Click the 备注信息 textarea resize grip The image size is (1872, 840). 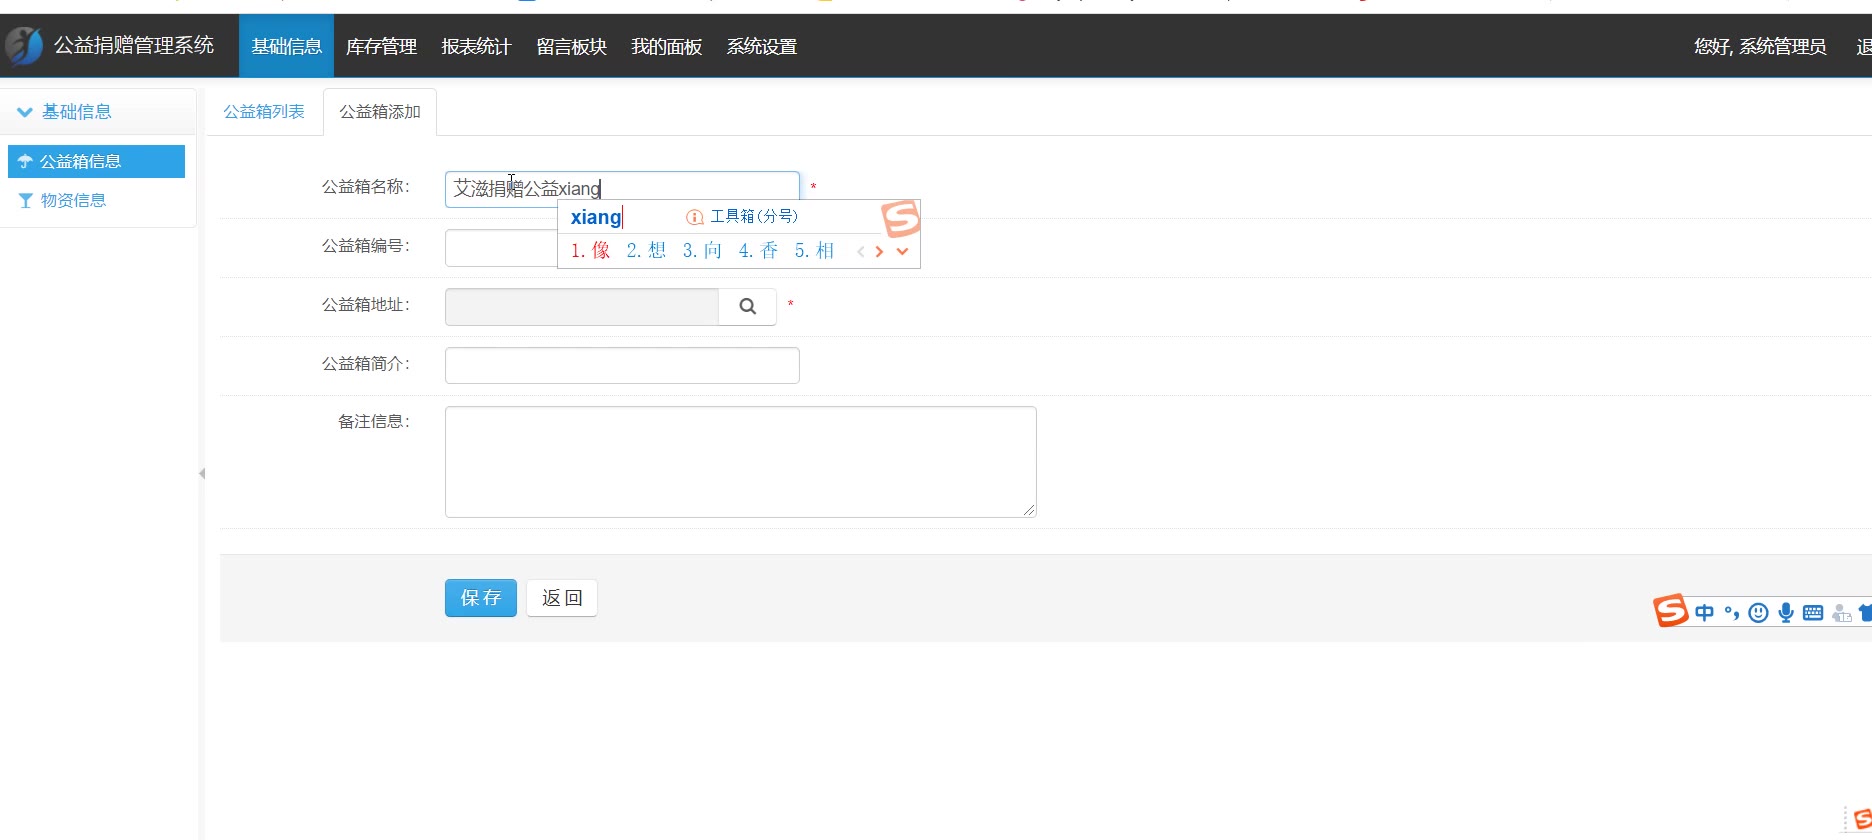click(x=1029, y=510)
